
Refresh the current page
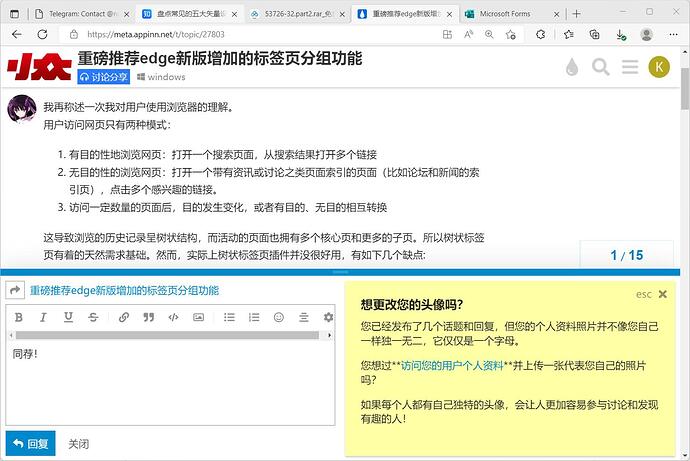tap(42, 34)
